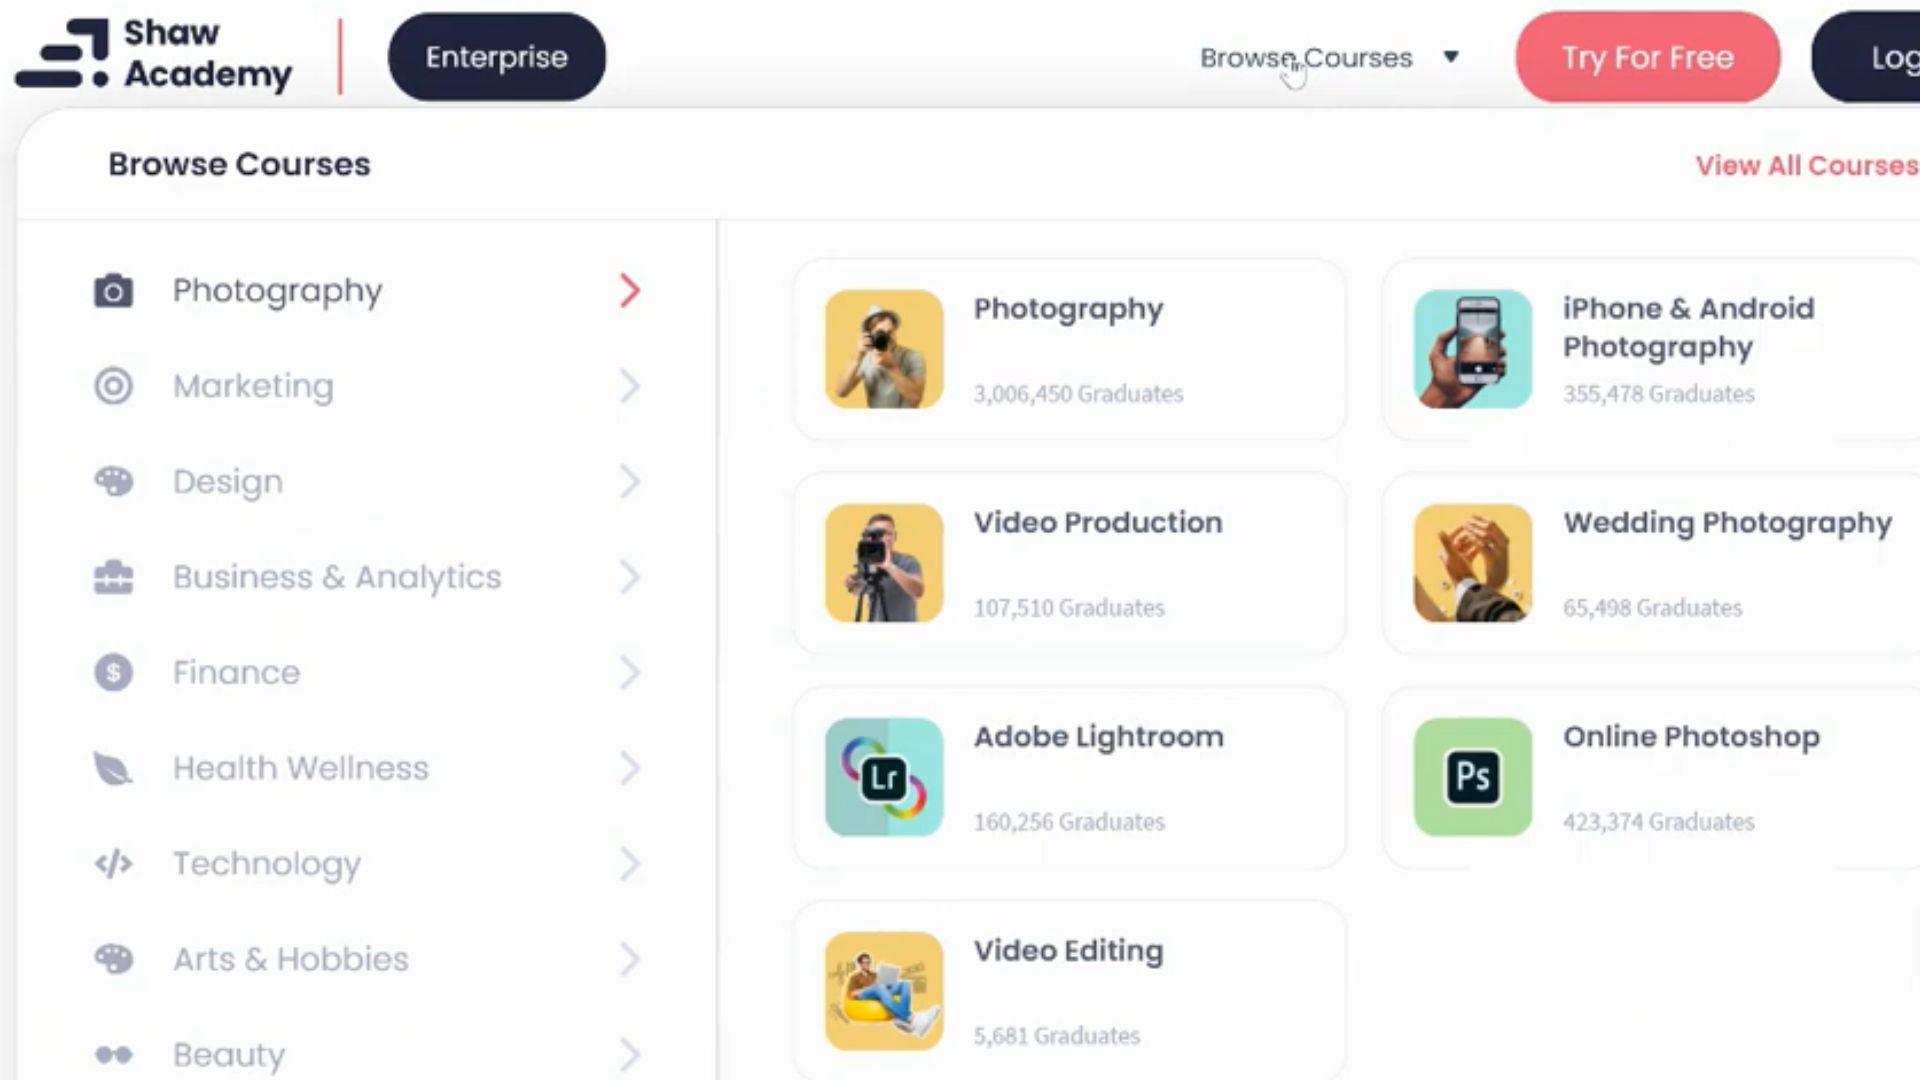The width and height of the screenshot is (1920, 1080).
Task: Click the dollar coin icon beside Finance
Action: coord(113,672)
